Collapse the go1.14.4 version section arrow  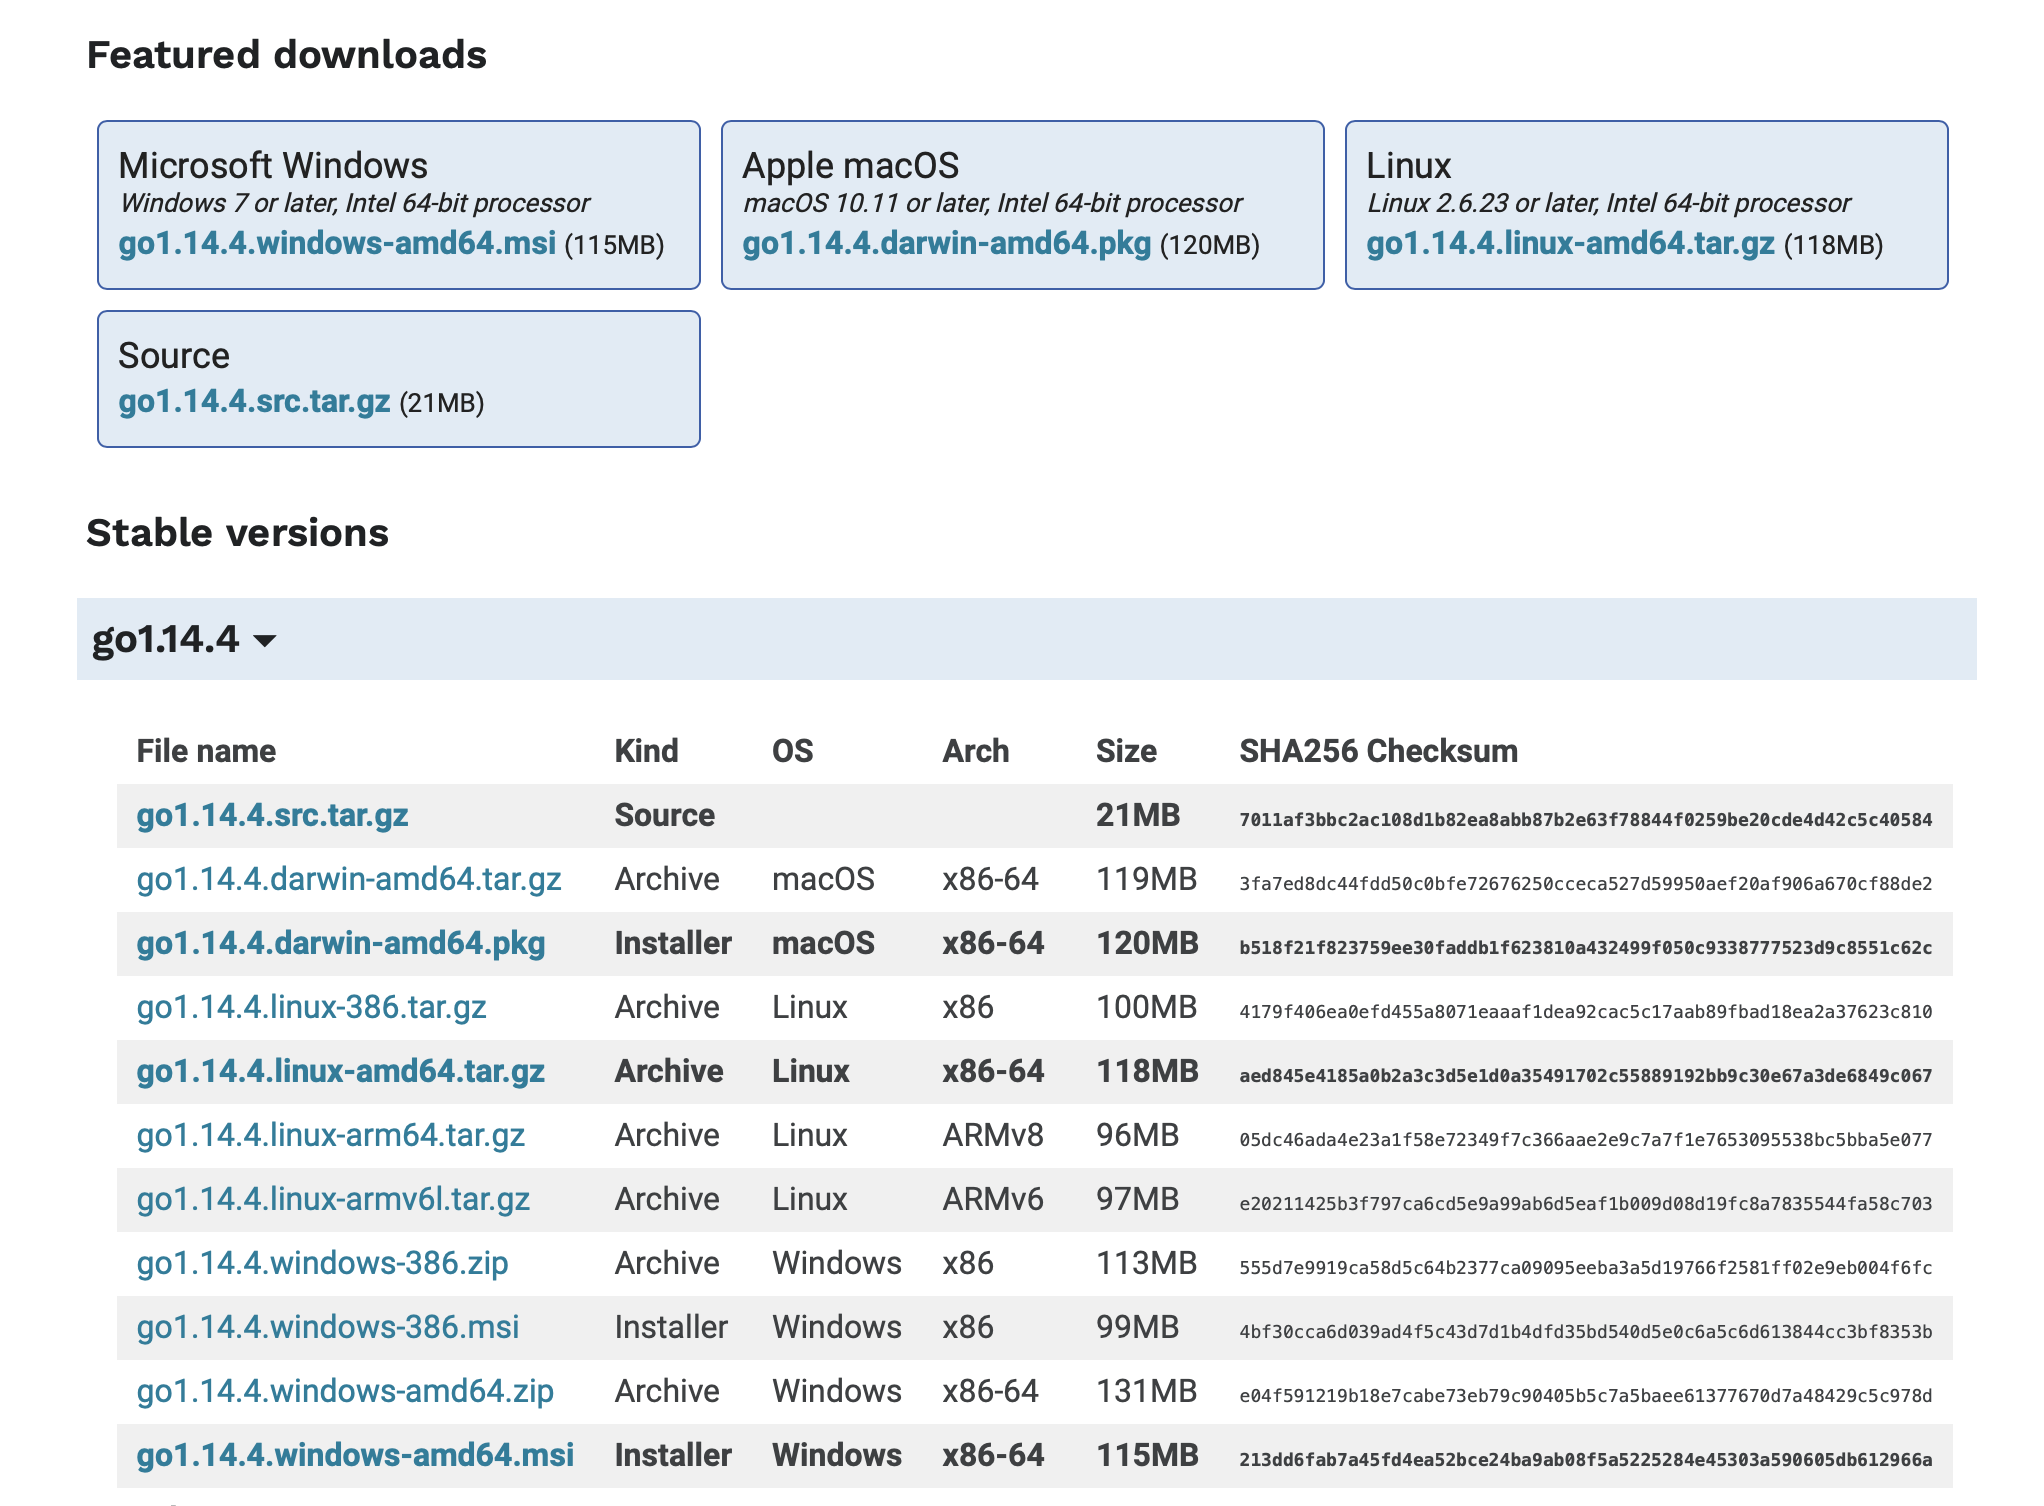point(265,641)
